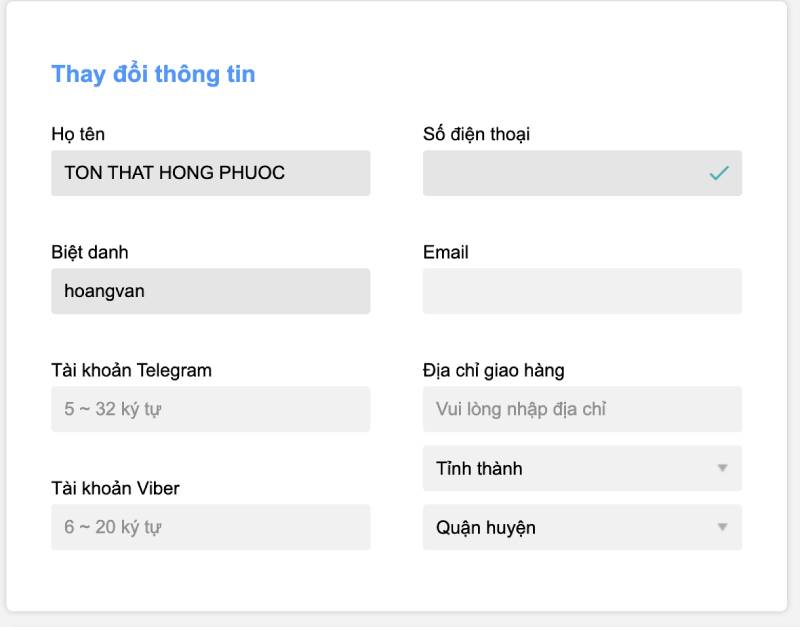The width and height of the screenshot is (800, 627).
Task: Open the Tỉnh thành dropdown
Action: click(x=582, y=468)
